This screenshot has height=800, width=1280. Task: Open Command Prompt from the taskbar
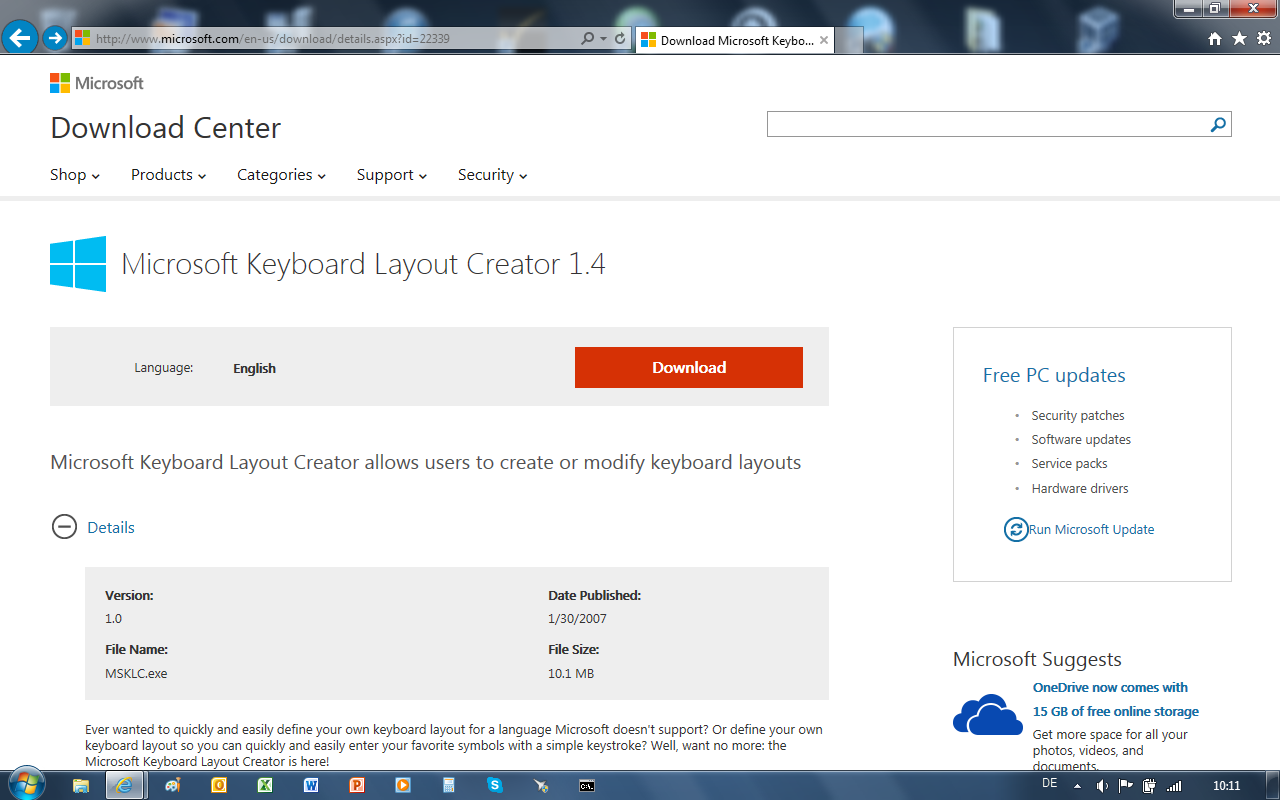[587, 785]
